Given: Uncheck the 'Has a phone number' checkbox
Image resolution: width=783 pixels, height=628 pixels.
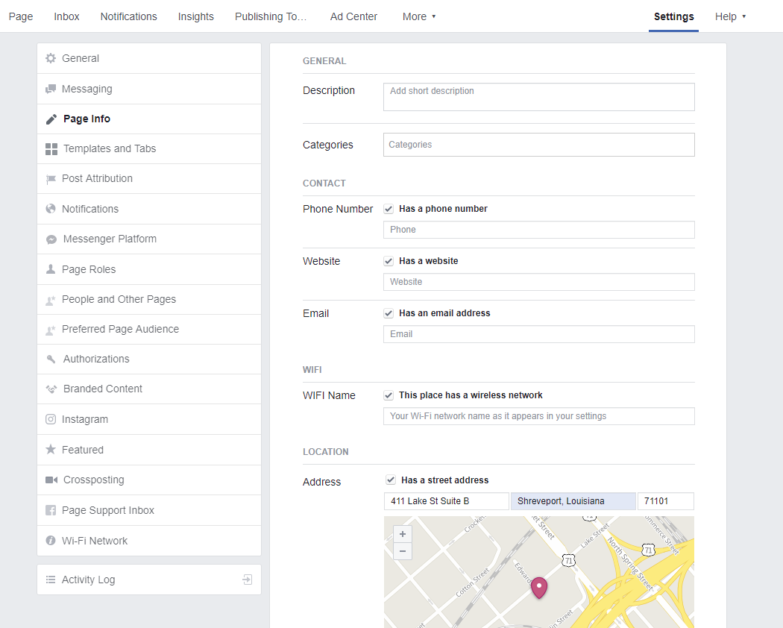Looking at the screenshot, I should click(389, 209).
